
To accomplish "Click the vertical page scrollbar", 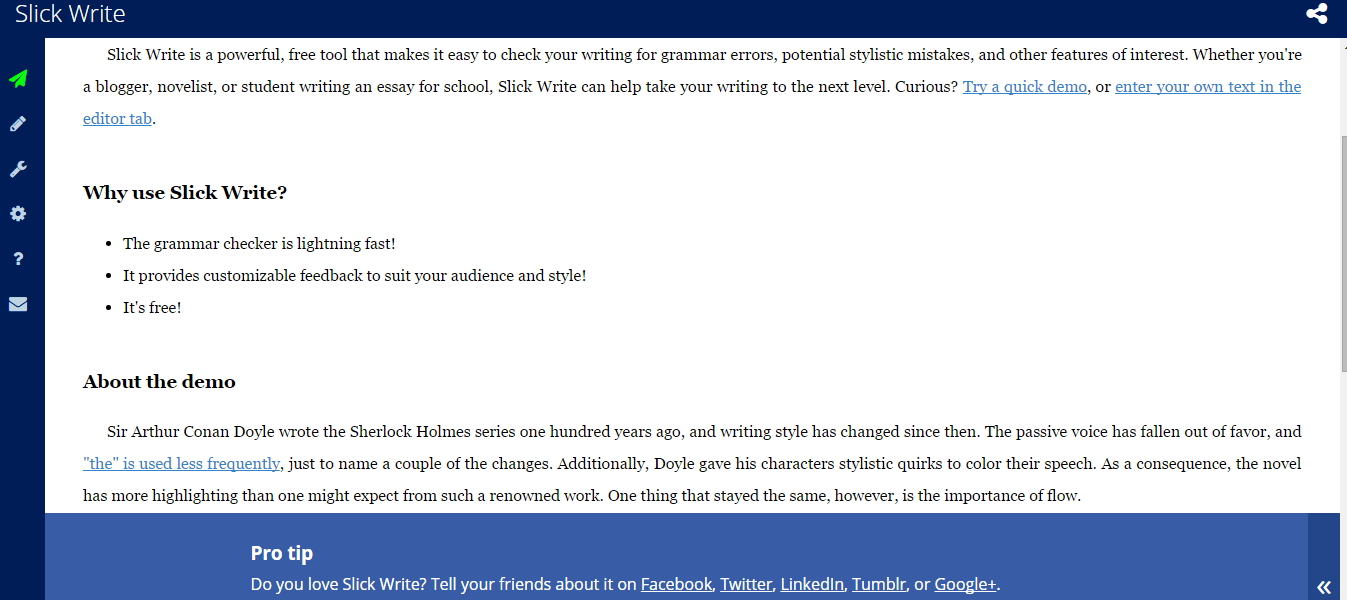I will coord(1343,252).
